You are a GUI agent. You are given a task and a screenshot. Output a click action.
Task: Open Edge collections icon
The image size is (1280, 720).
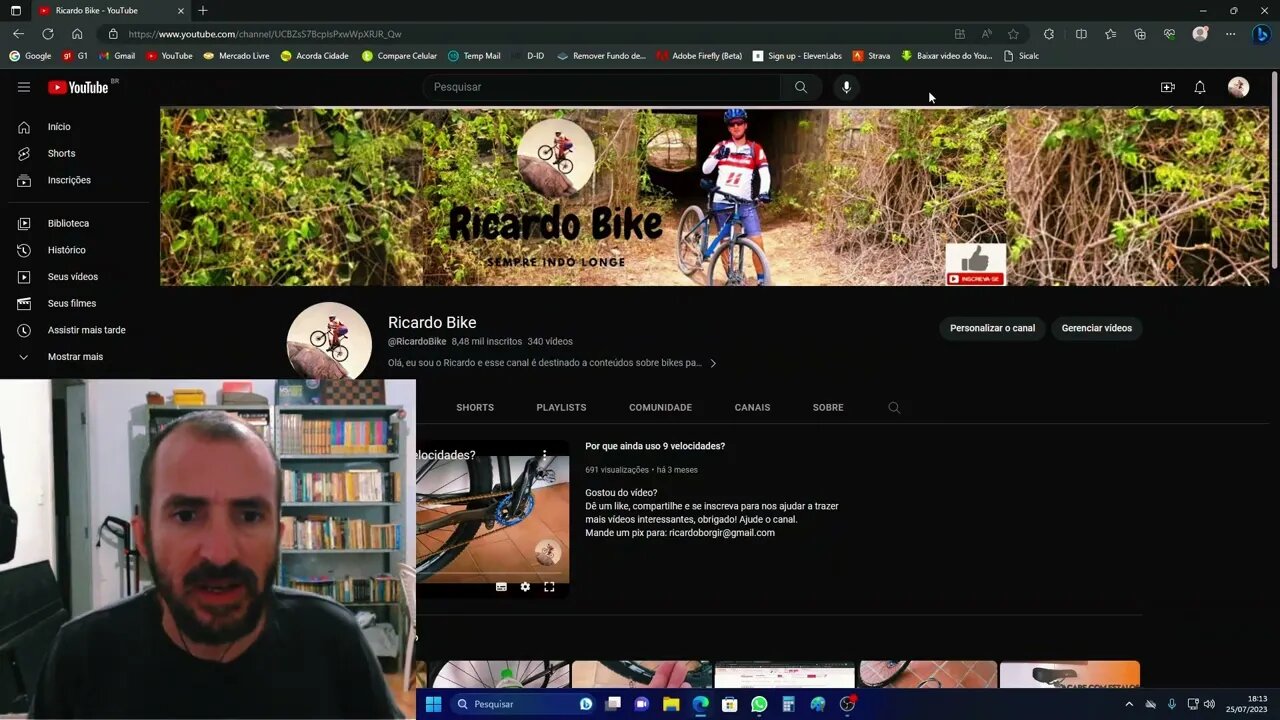[1140, 34]
